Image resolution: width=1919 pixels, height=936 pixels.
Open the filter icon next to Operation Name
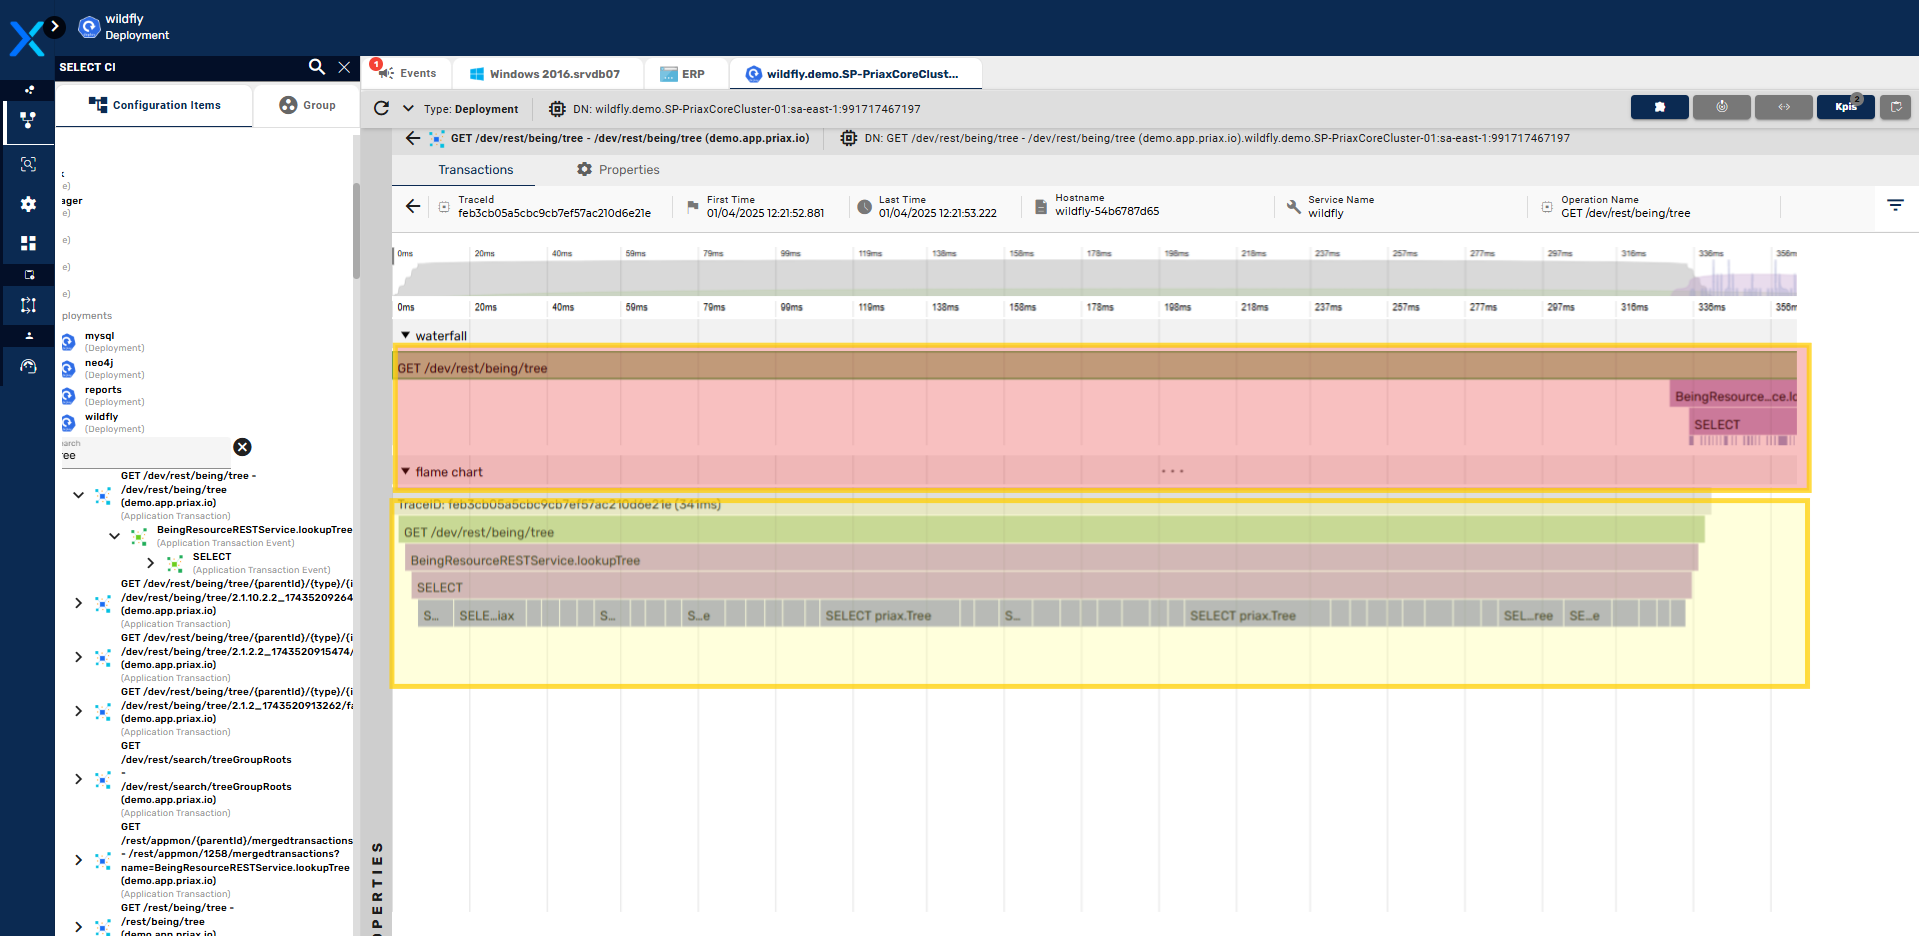(1894, 205)
